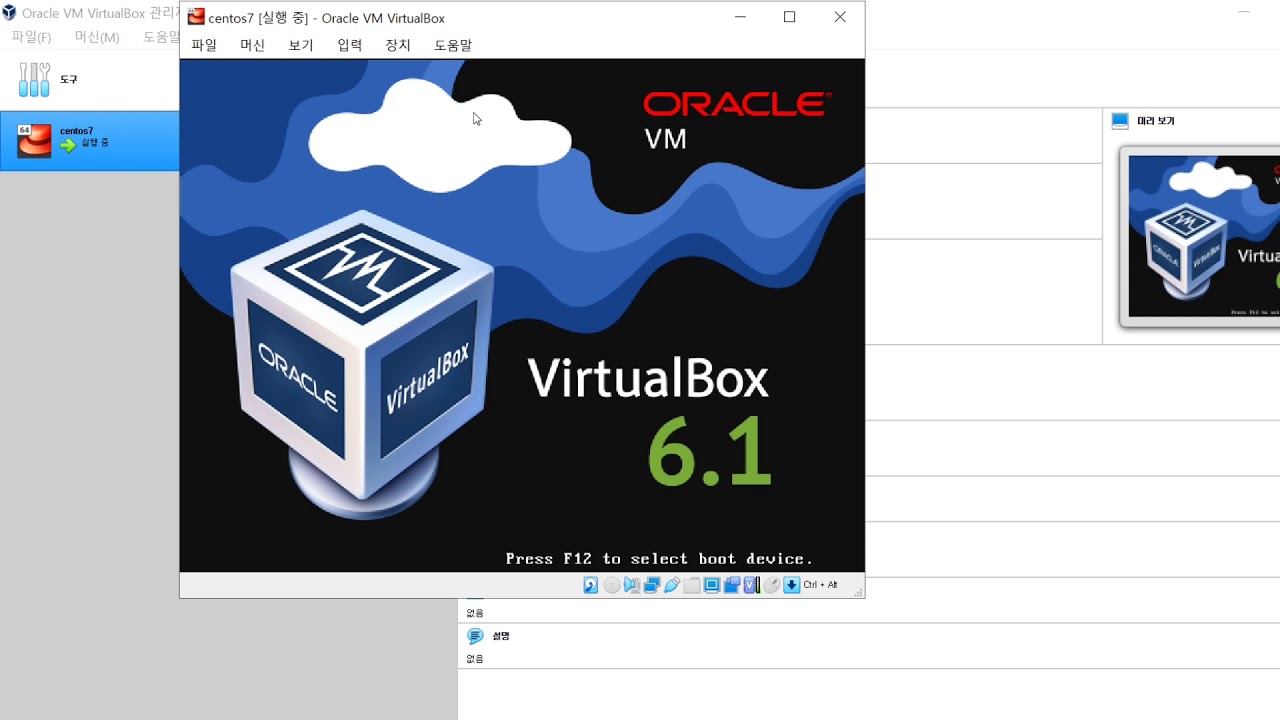Click the hard disk activity indicator icon
The width and height of the screenshot is (1280, 720).
591,585
